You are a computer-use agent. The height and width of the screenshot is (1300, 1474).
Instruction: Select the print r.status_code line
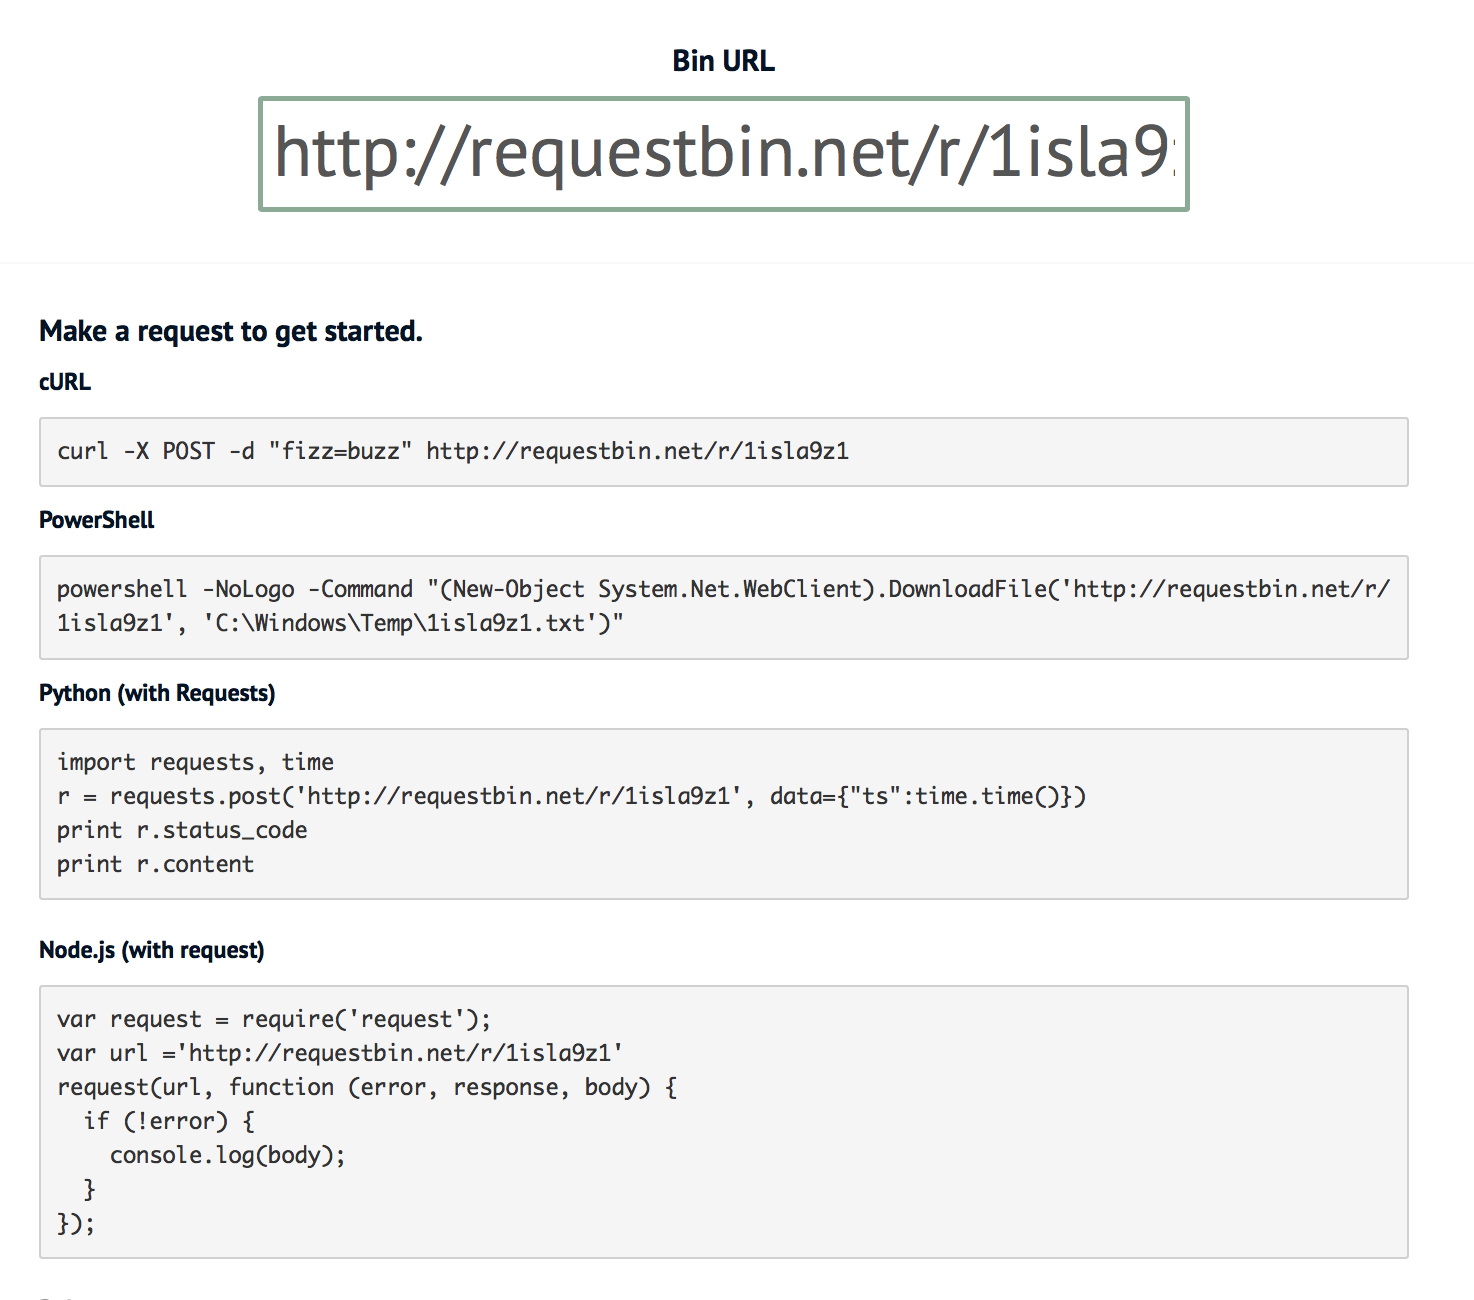[x=181, y=829]
